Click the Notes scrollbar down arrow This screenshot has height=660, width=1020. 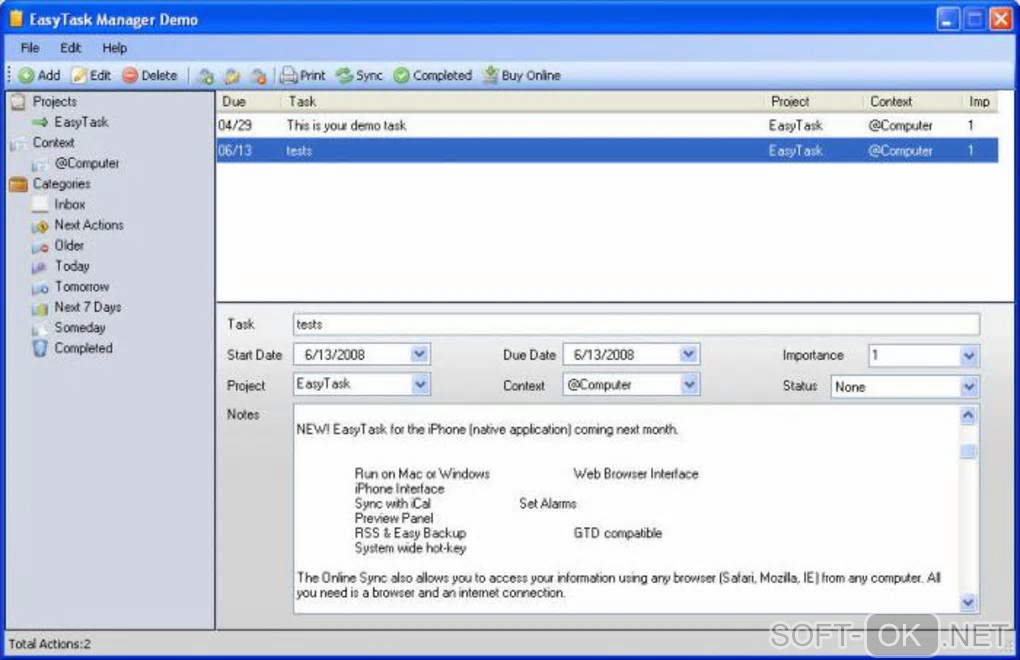point(968,603)
